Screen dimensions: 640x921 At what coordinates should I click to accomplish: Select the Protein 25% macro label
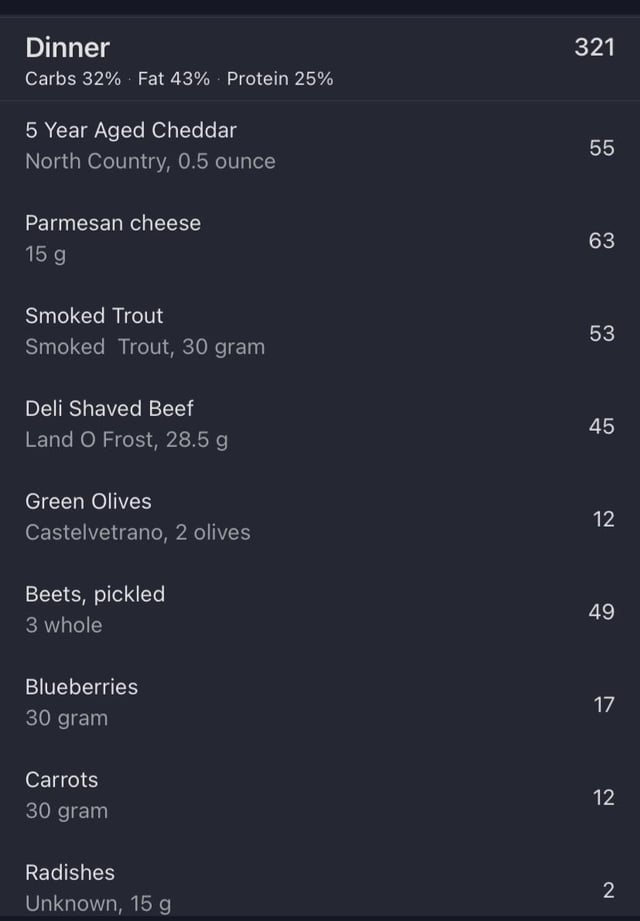280,79
